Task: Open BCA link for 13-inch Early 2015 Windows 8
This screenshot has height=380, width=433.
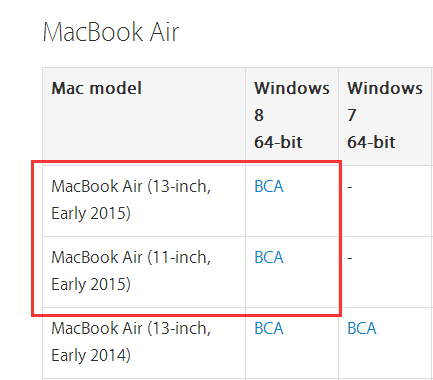Action: 269,186
